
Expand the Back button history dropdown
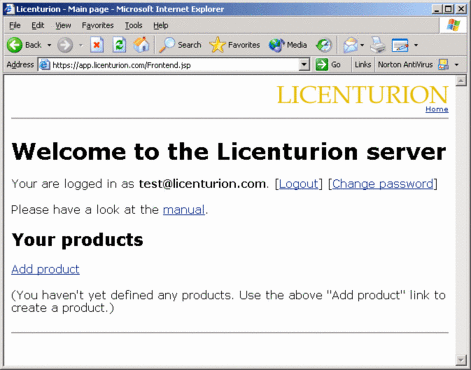(49, 45)
